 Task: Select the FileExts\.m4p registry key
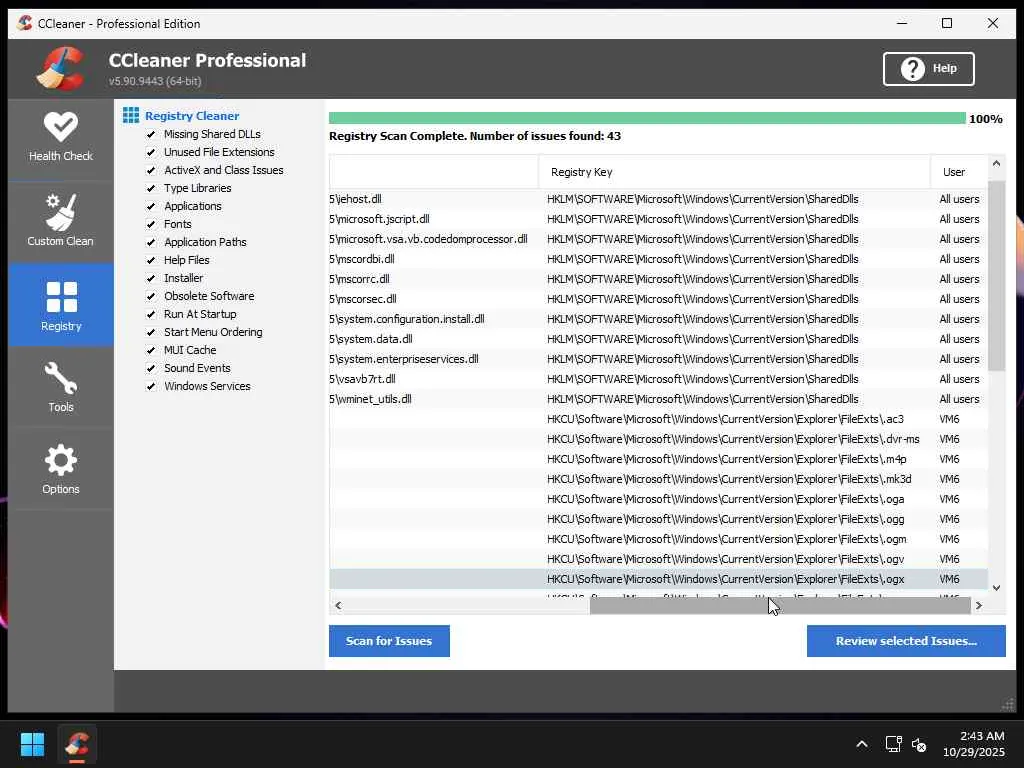658,459
